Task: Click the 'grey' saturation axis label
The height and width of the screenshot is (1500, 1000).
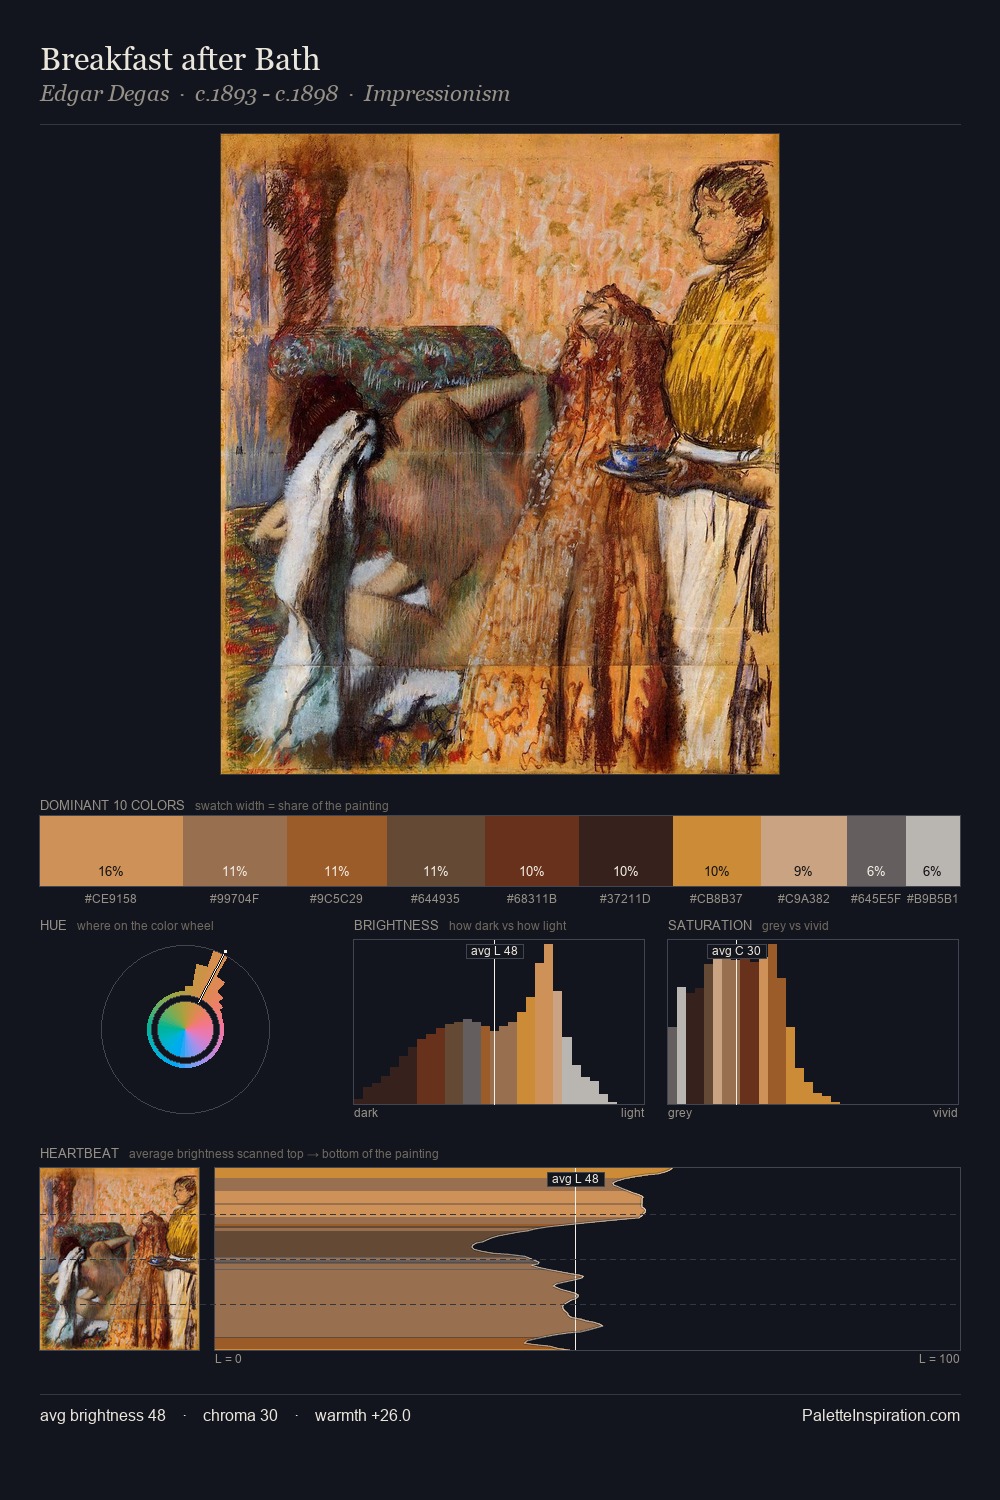Action: [x=680, y=1113]
